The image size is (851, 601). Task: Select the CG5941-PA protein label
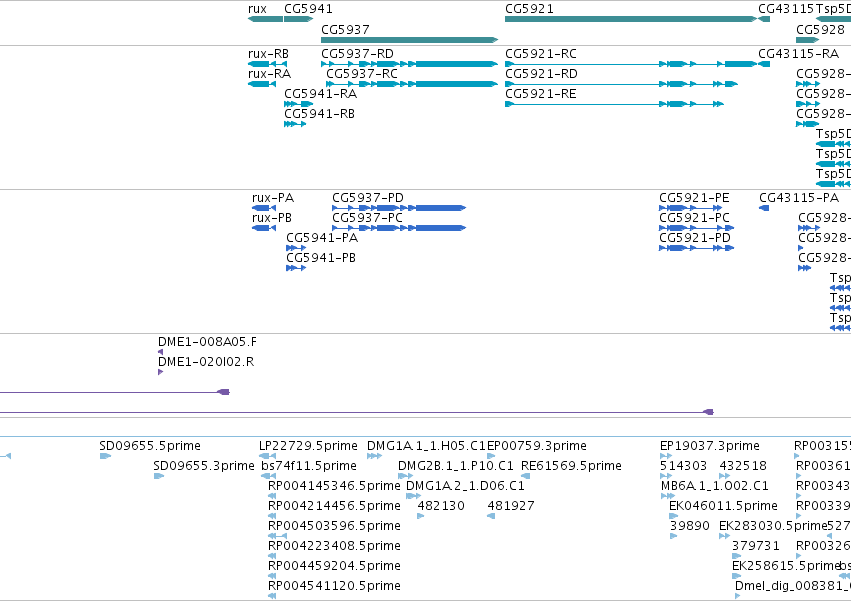tap(322, 238)
